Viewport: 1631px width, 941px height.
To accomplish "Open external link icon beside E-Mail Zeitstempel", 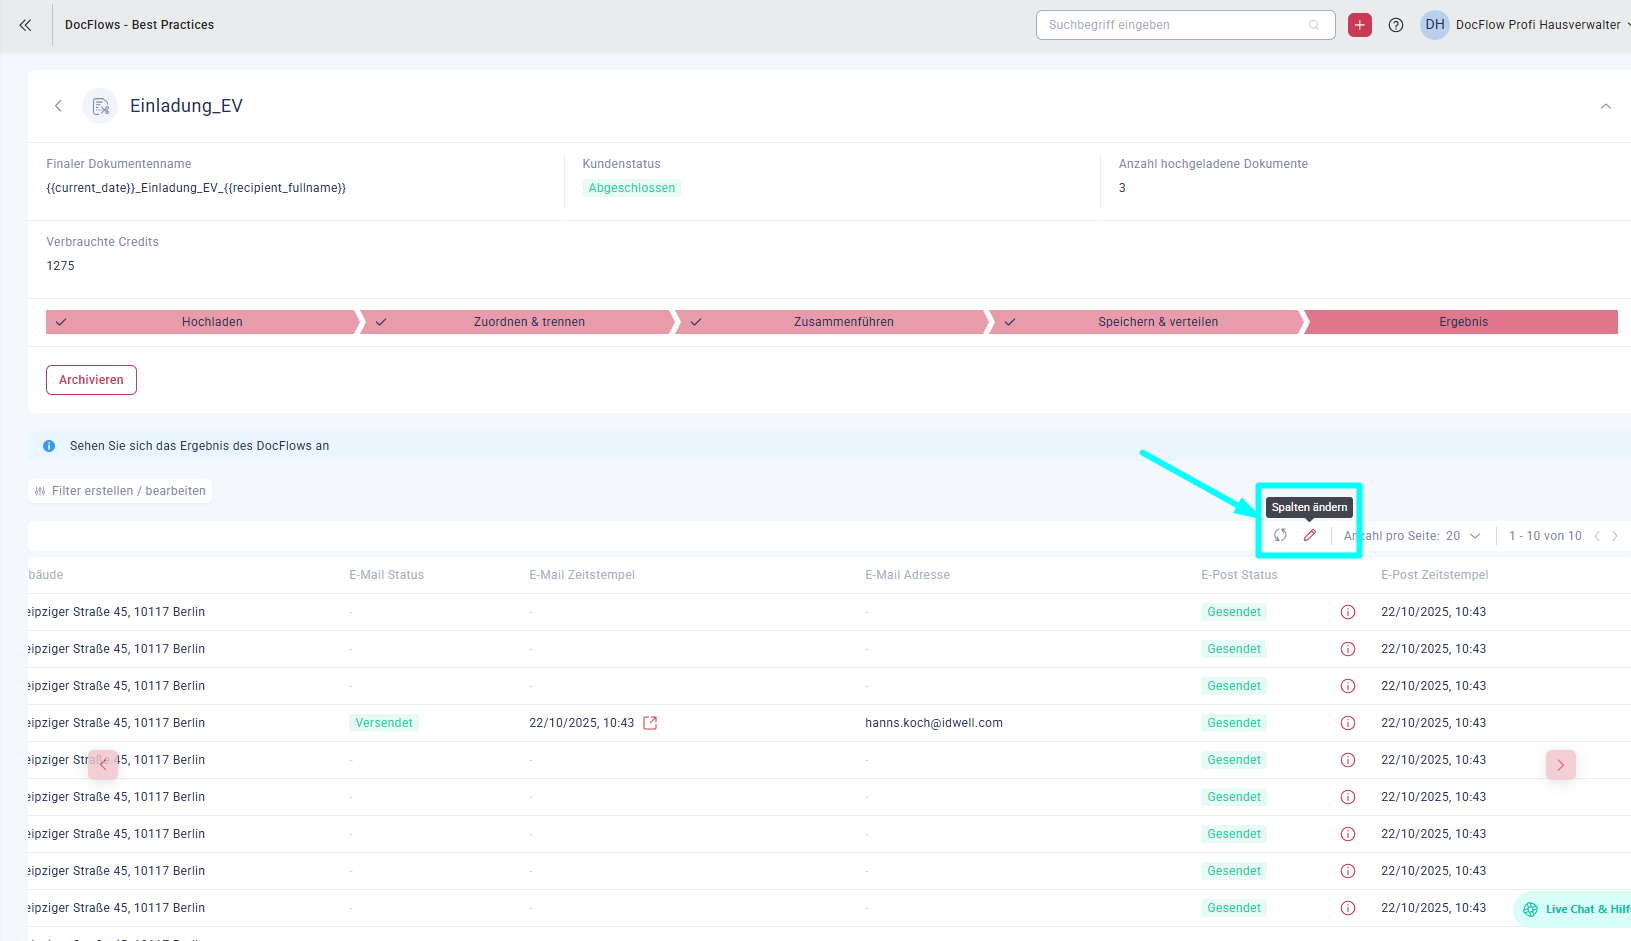I will click(x=650, y=723).
